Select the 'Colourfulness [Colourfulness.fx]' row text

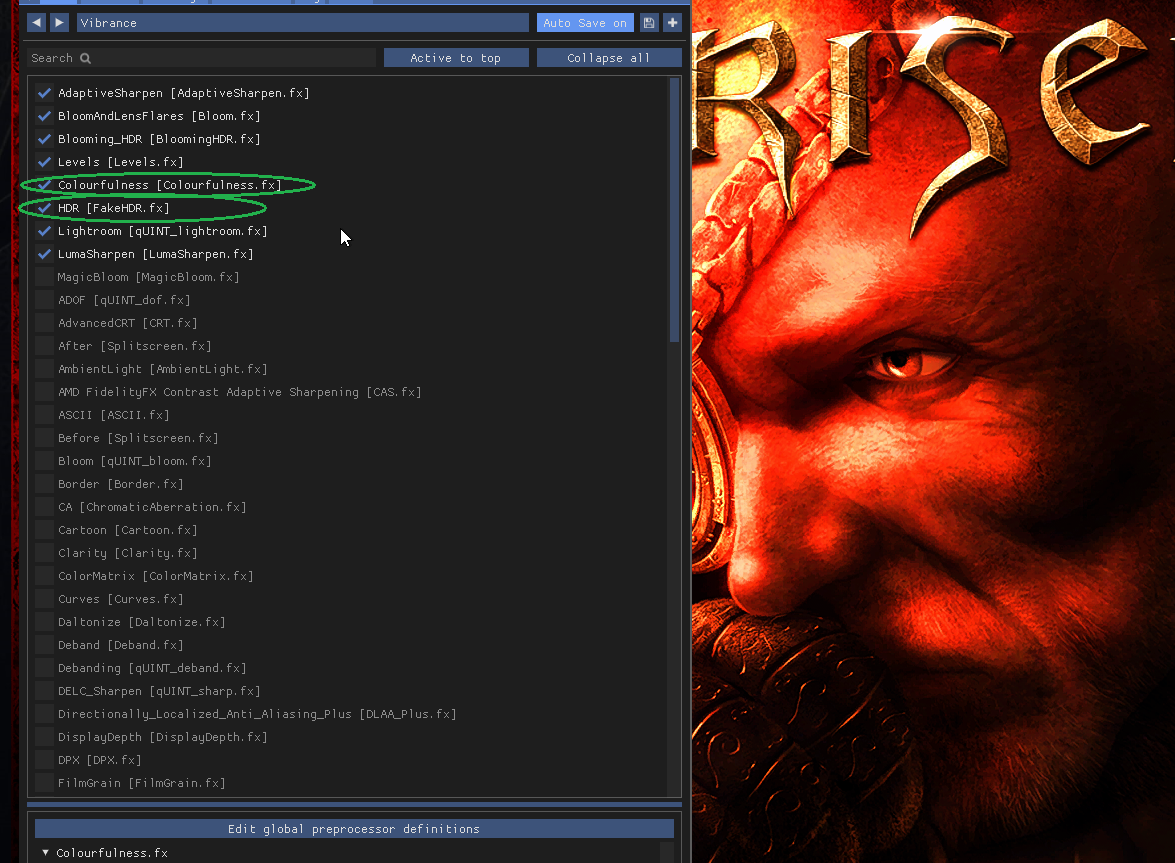170,185
